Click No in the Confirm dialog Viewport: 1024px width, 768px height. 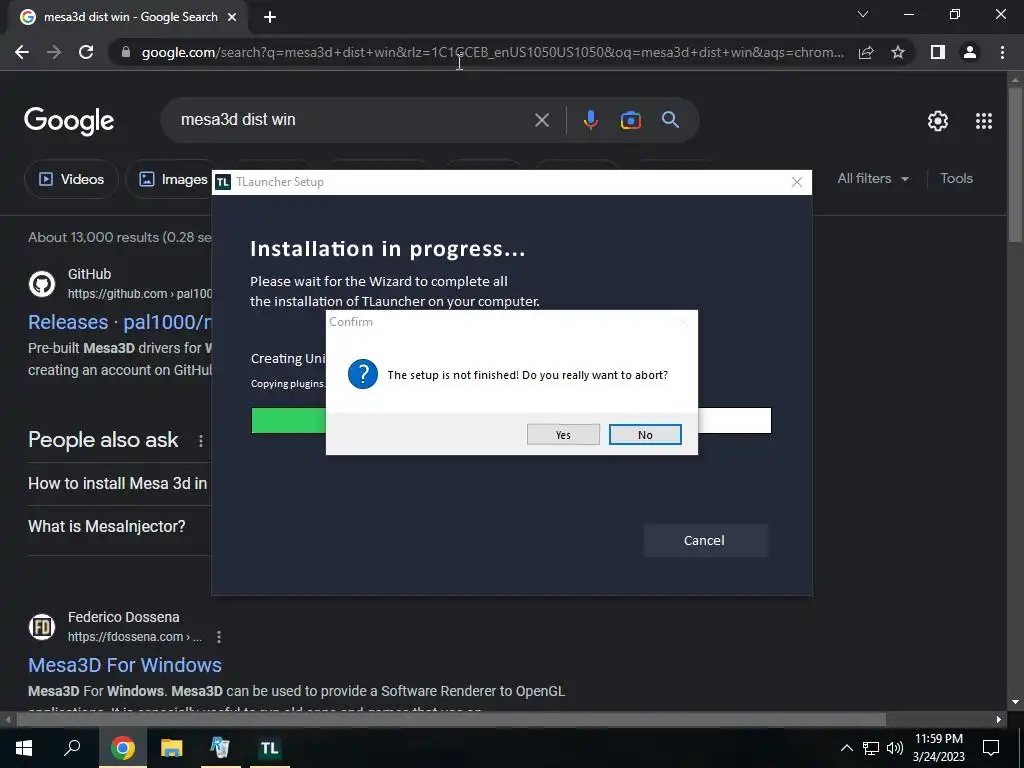click(x=645, y=435)
